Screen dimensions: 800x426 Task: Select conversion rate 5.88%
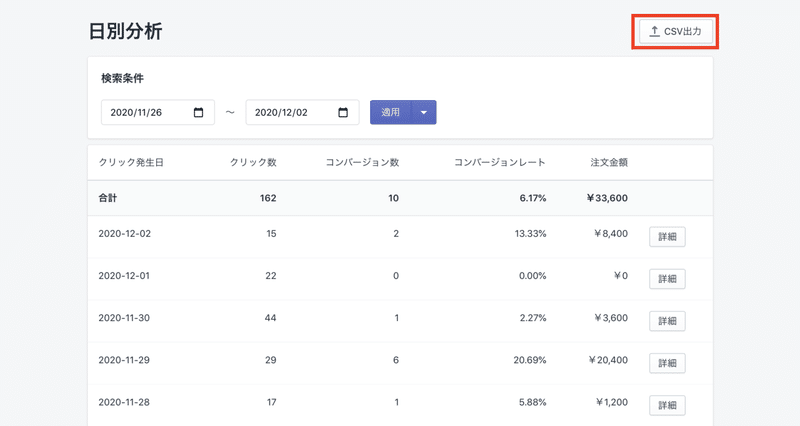click(533, 402)
